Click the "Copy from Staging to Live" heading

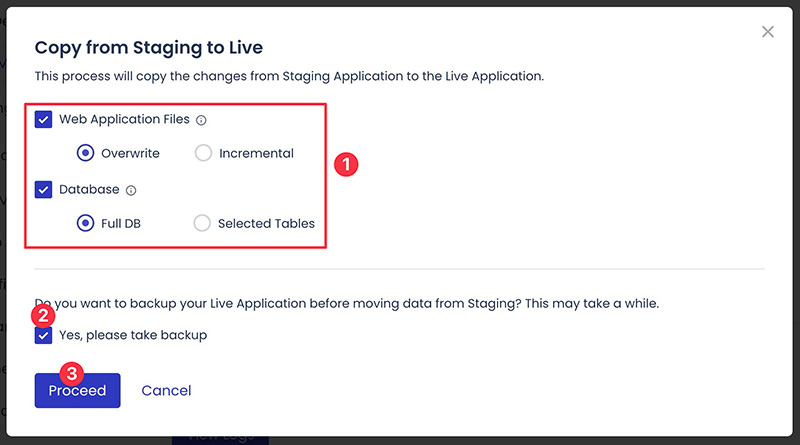(149, 47)
